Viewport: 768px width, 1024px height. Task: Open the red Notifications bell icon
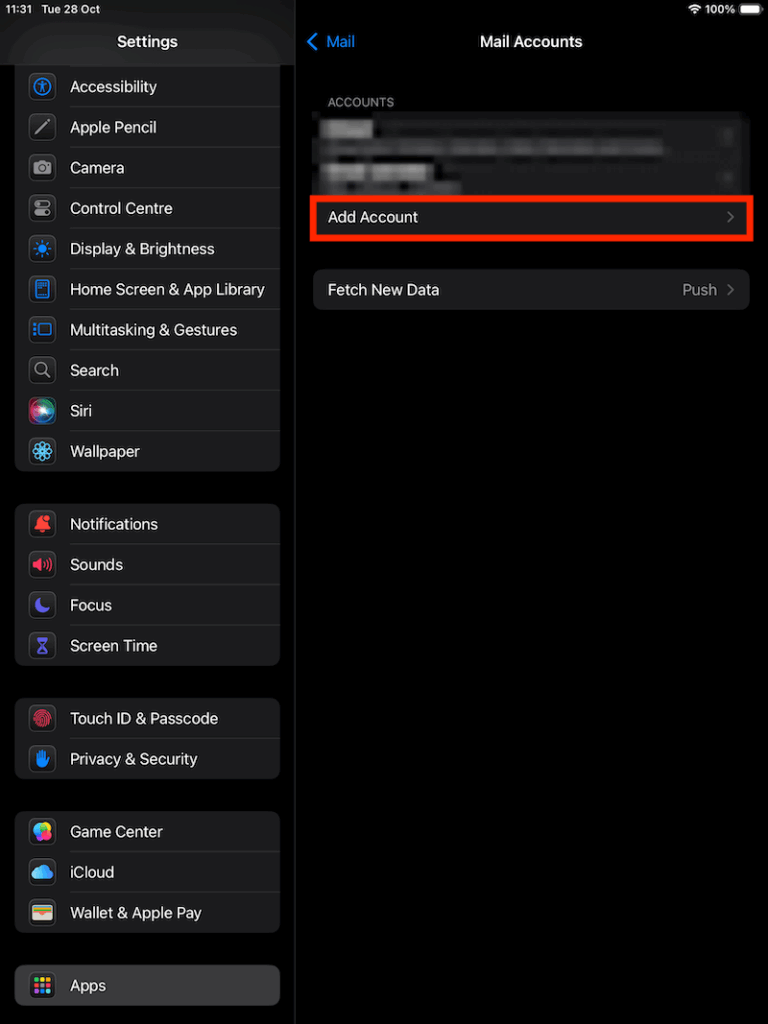tap(42, 524)
